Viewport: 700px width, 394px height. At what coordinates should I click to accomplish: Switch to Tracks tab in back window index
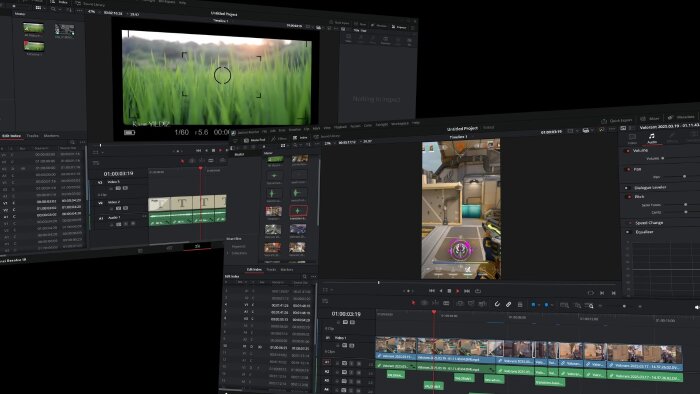tap(32, 136)
